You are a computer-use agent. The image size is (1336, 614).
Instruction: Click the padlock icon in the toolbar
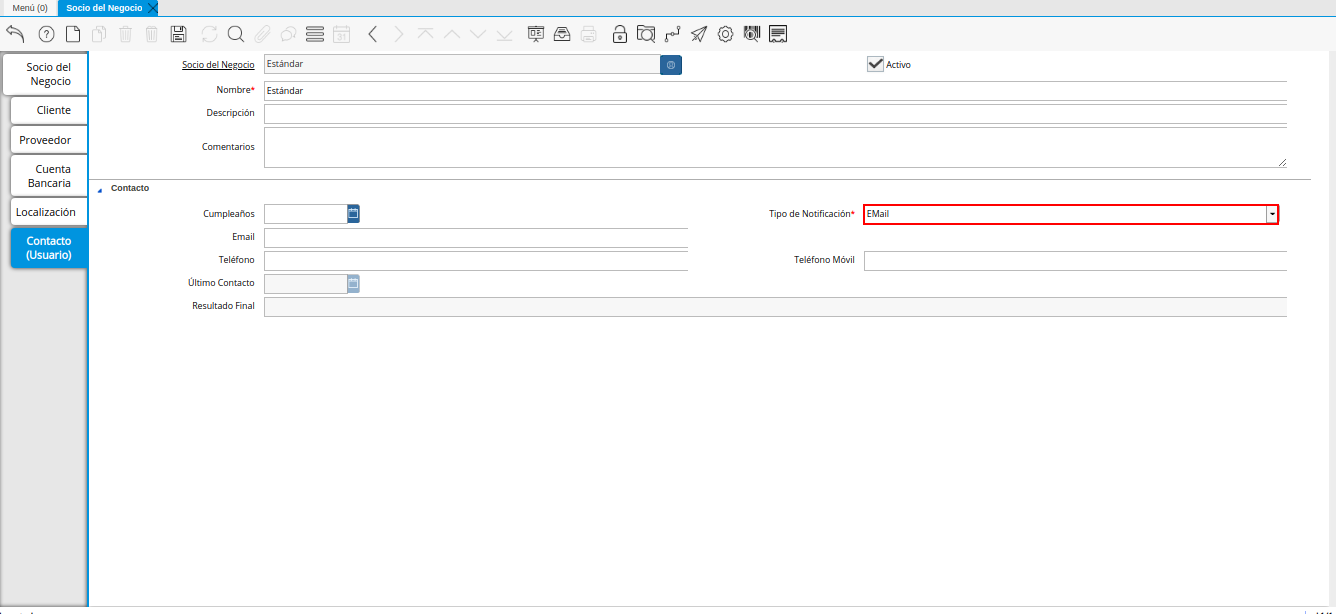[x=620, y=34]
